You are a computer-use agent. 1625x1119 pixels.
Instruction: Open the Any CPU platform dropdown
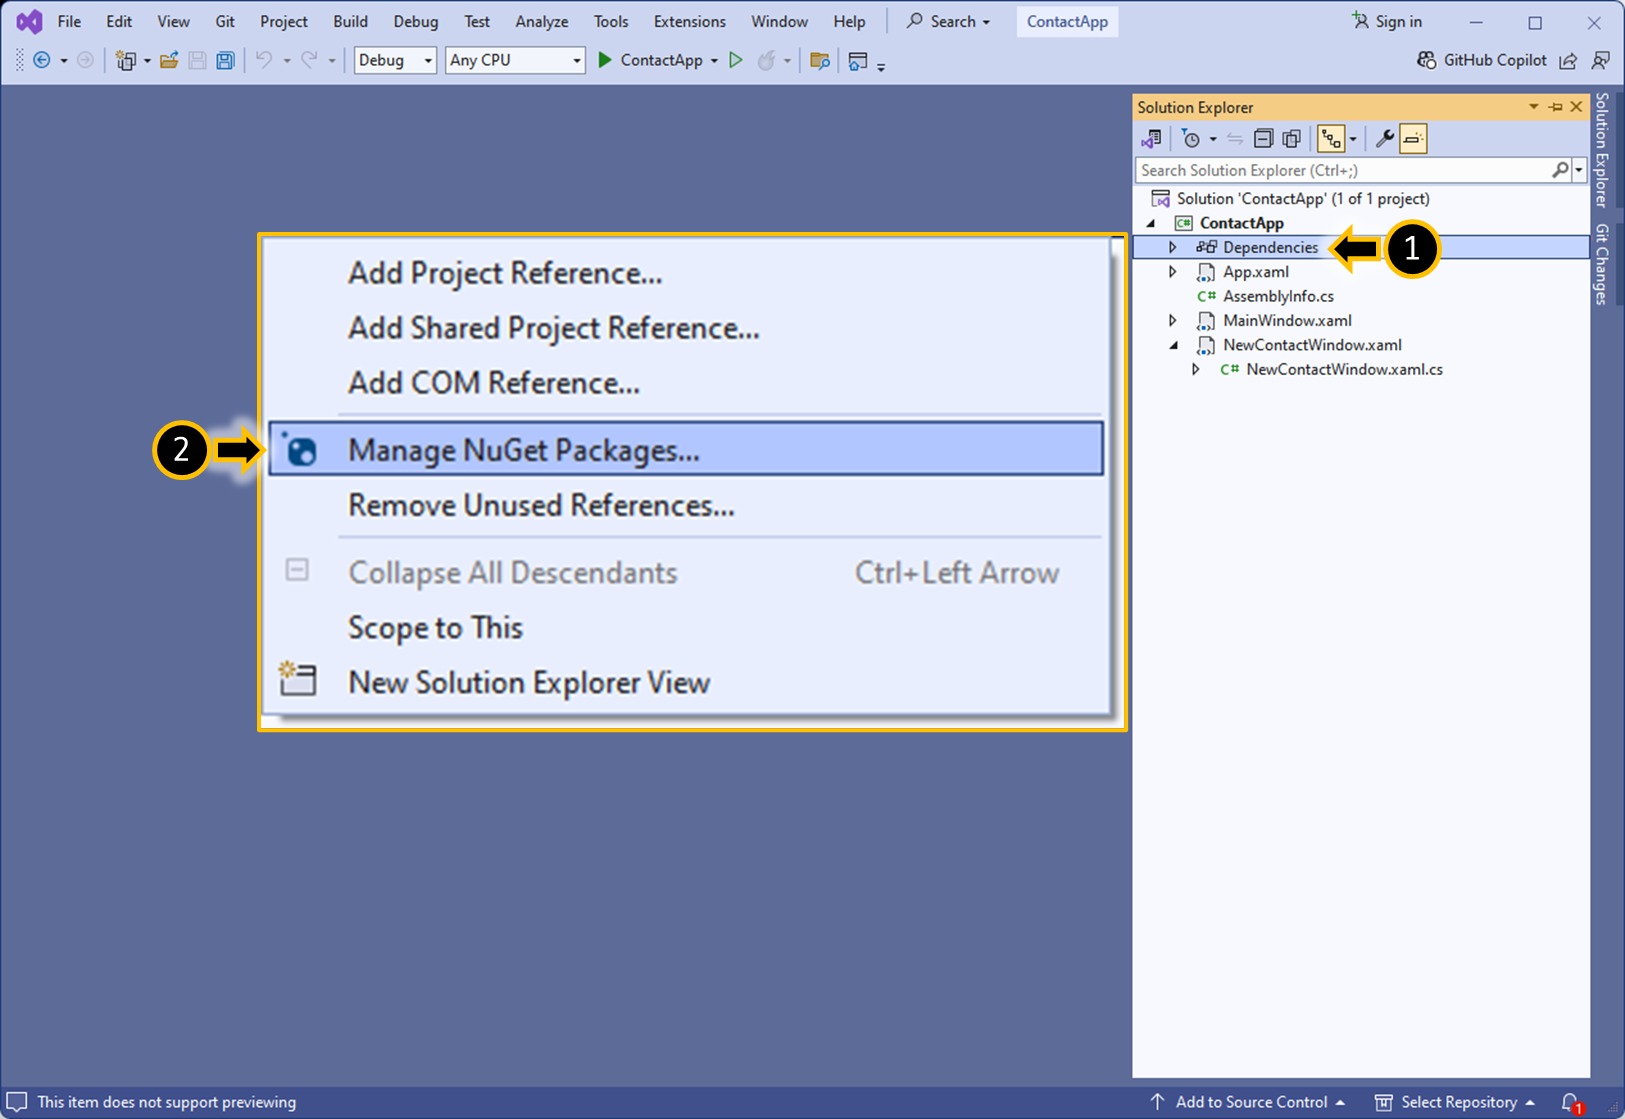[x=515, y=60]
